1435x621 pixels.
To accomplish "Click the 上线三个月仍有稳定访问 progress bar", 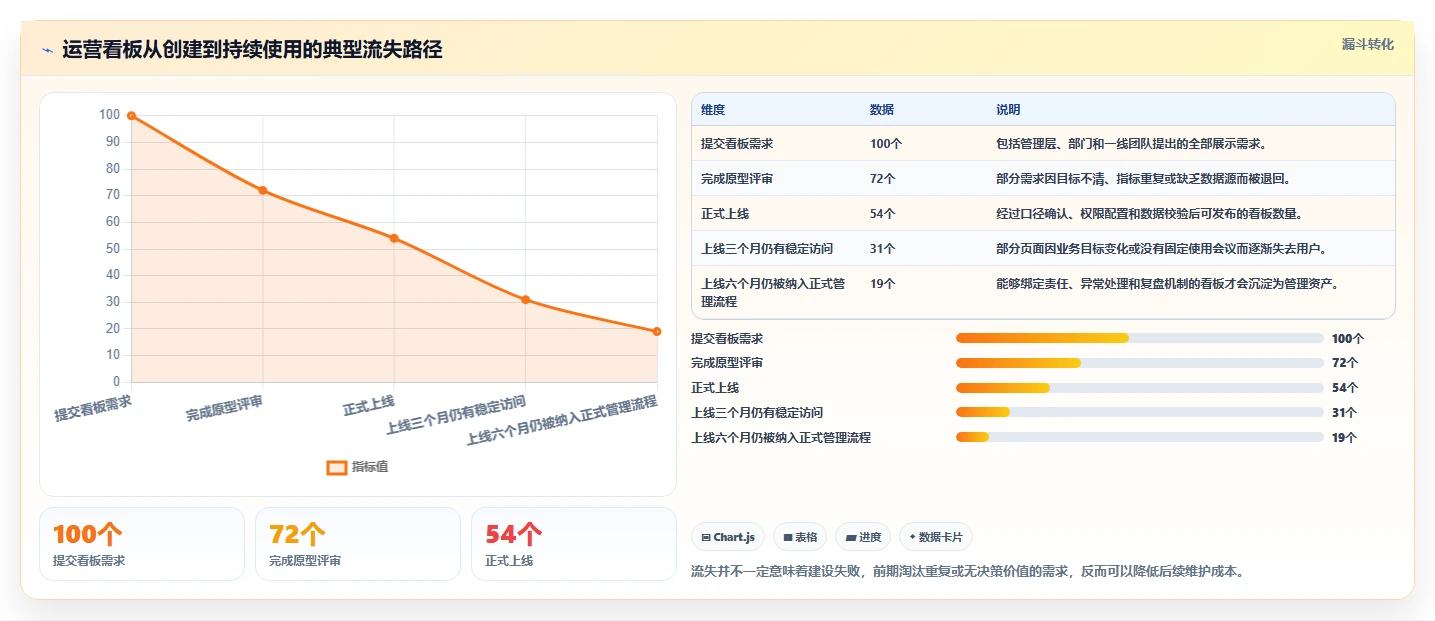I will coord(1140,412).
